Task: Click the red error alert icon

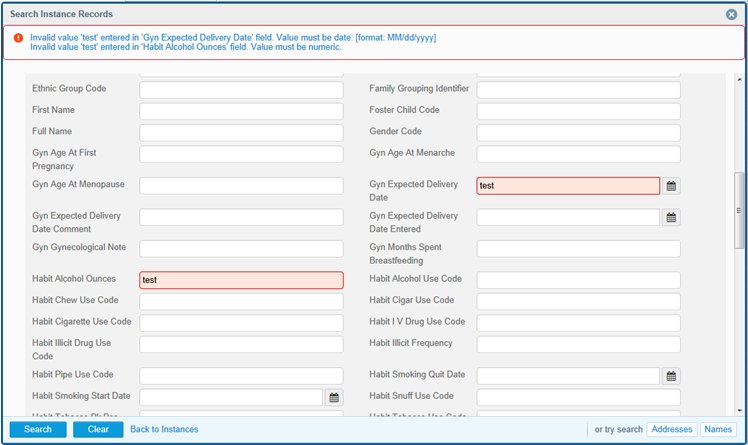Action: [x=17, y=38]
